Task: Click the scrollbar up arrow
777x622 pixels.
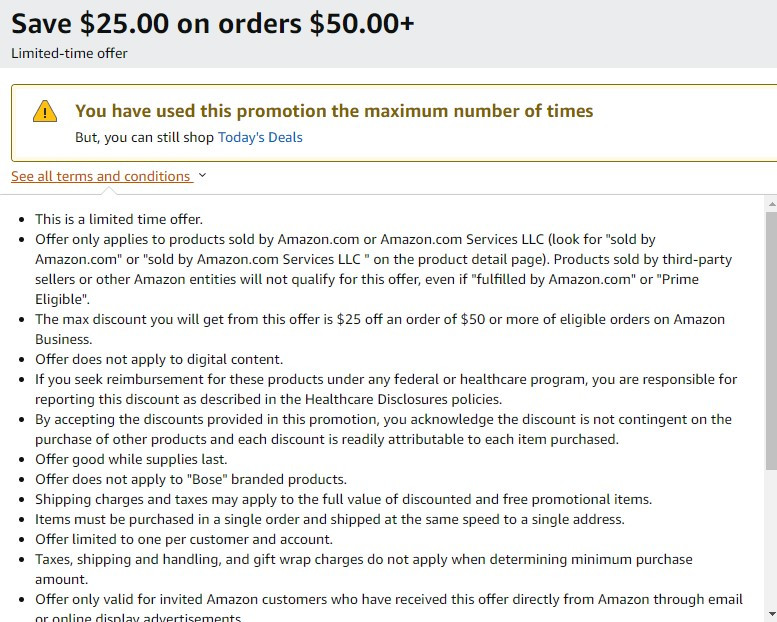Action: coord(772,204)
